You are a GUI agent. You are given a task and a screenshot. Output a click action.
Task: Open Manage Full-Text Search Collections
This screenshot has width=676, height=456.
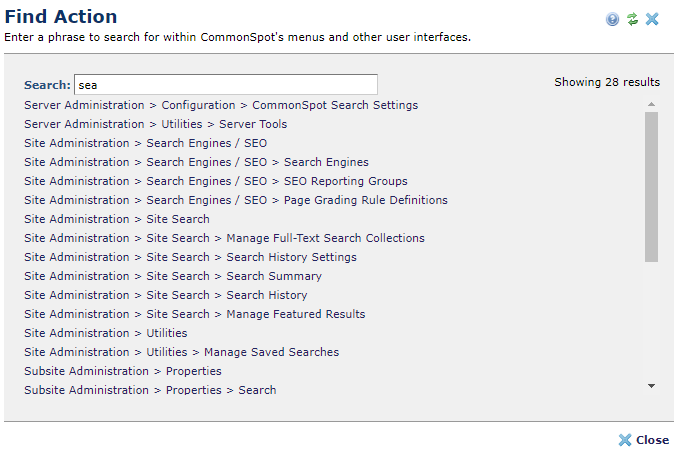coord(325,238)
